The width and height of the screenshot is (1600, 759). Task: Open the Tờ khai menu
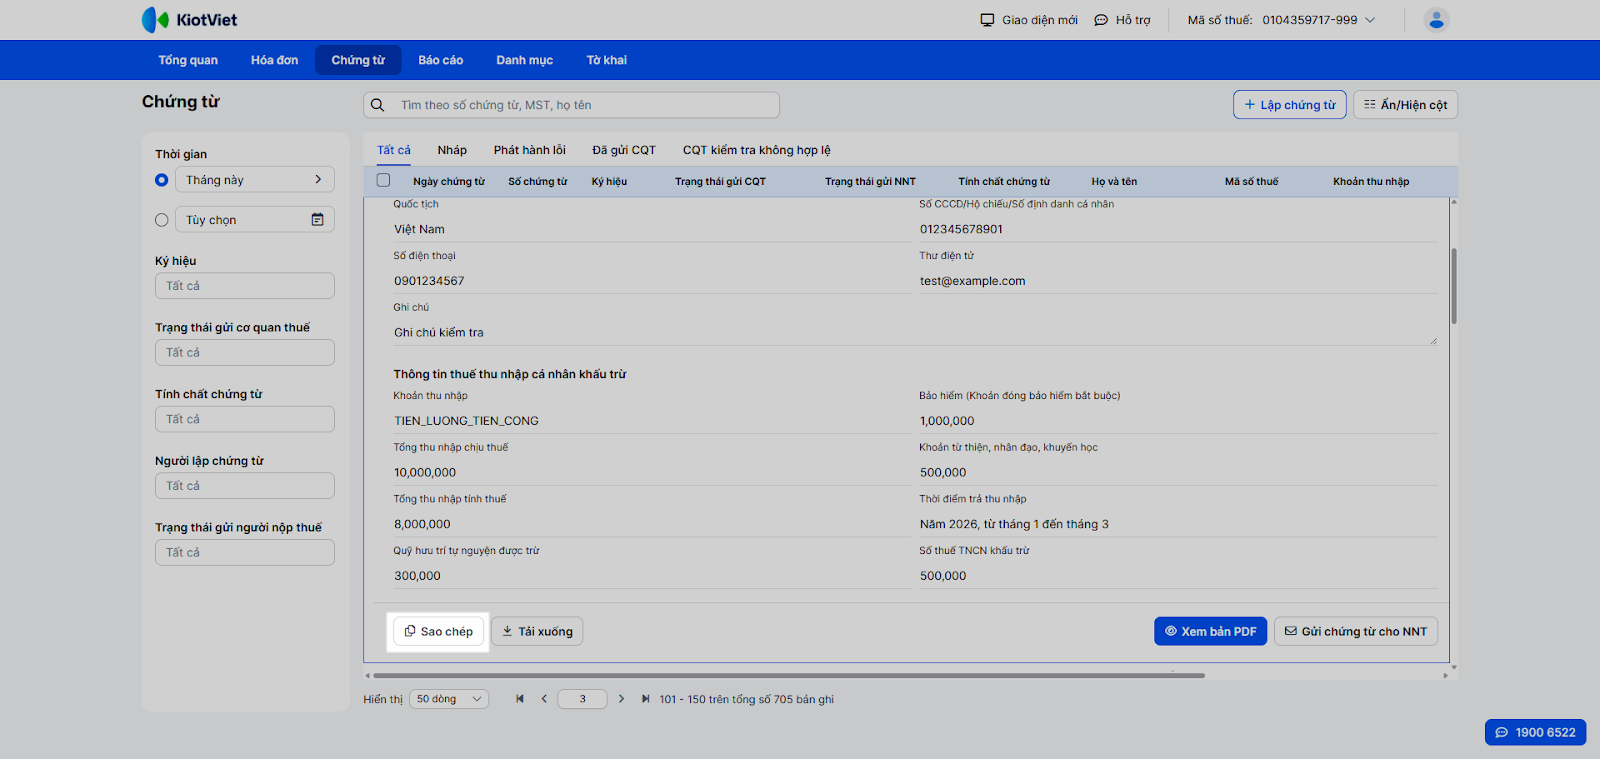pos(607,60)
